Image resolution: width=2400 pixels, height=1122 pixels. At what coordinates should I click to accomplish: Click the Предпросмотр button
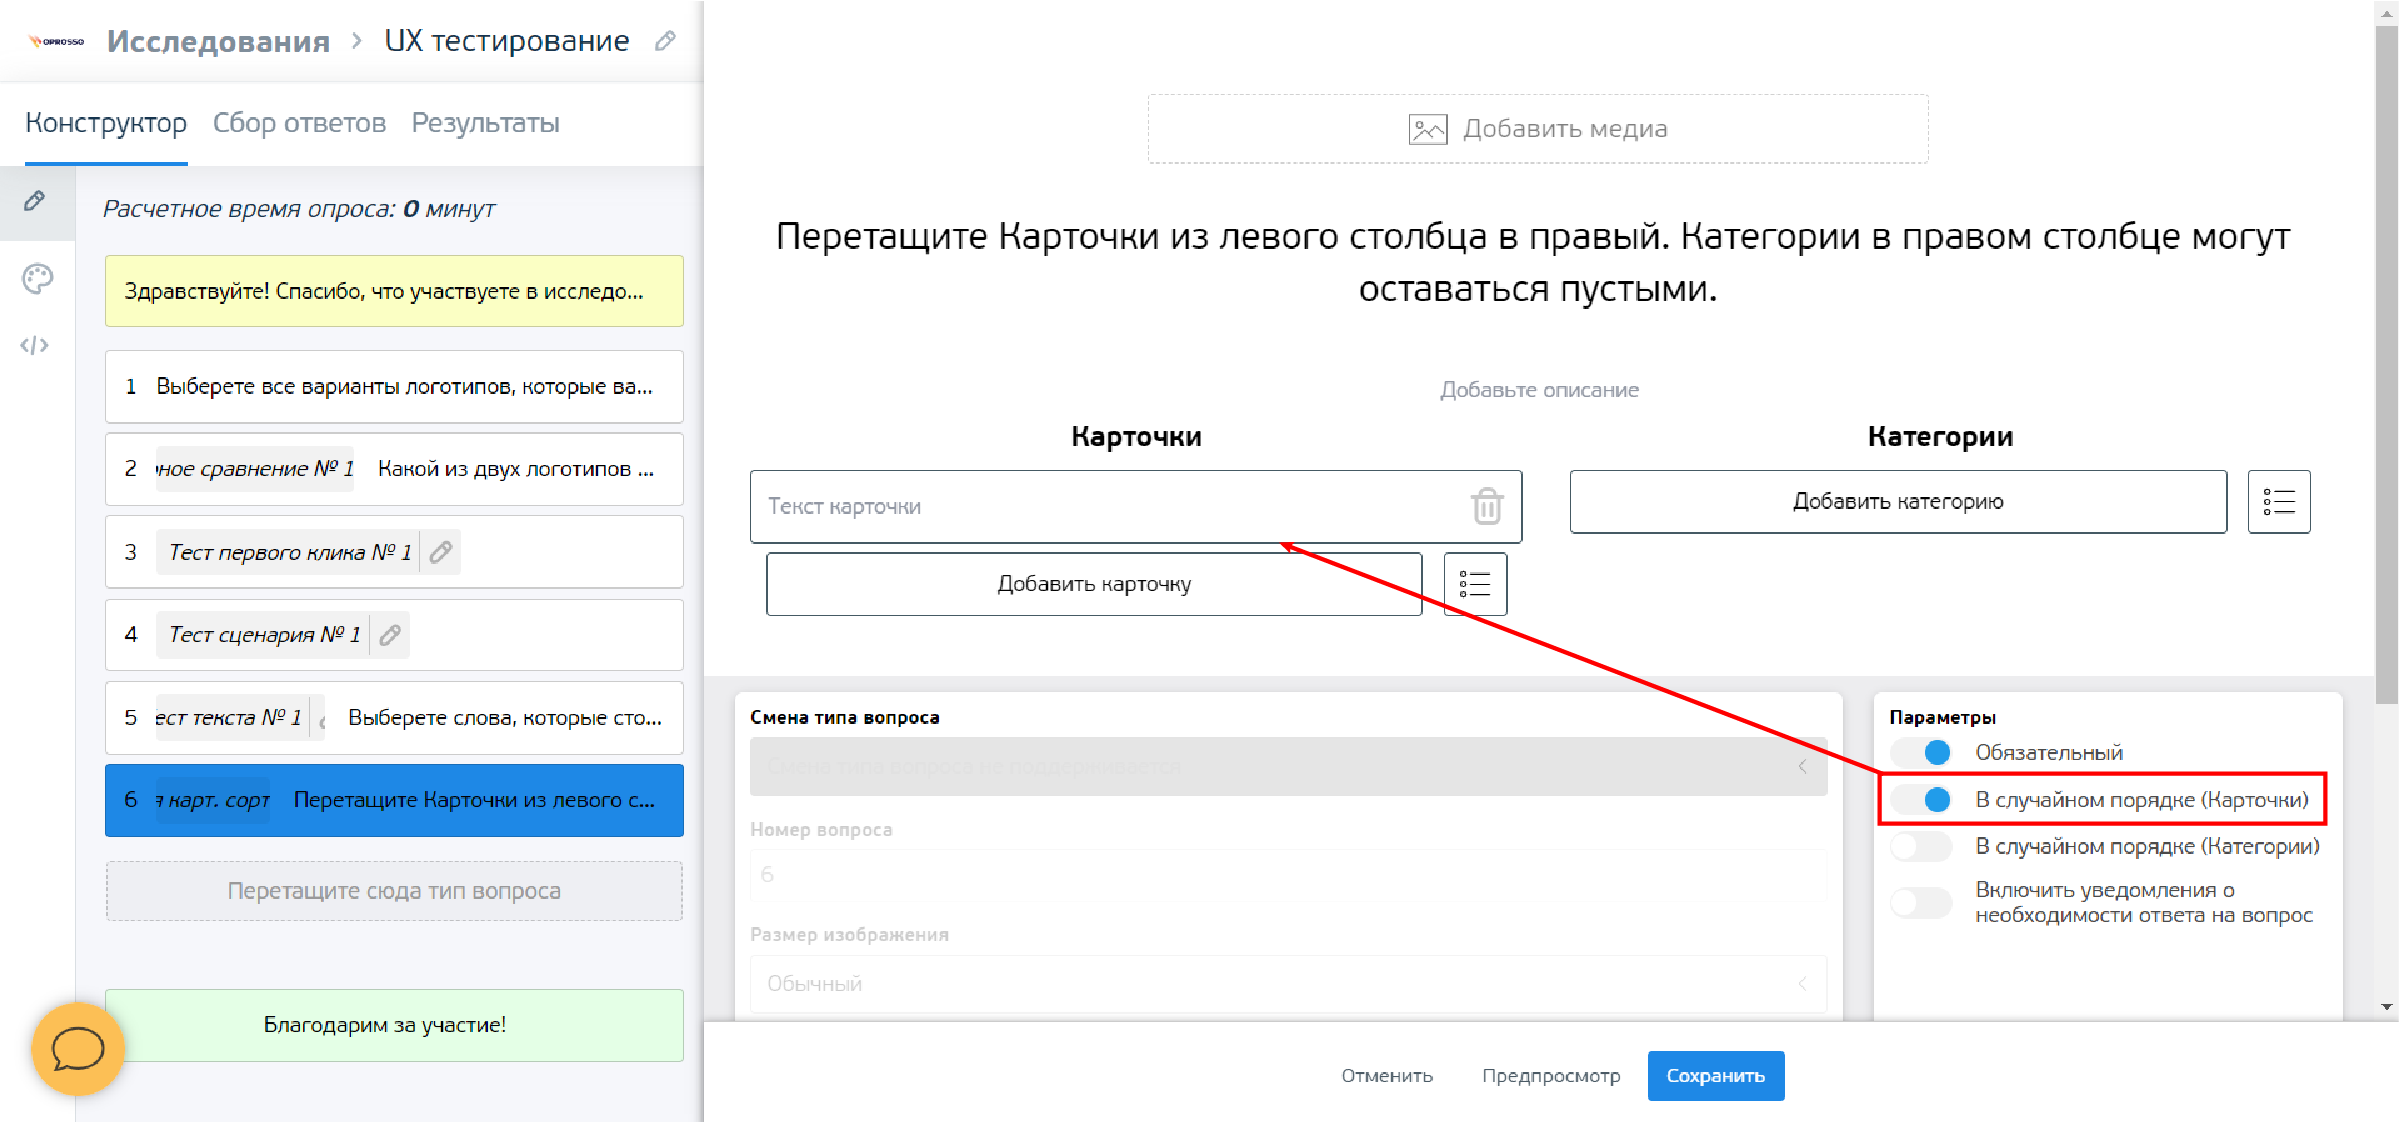1551,1076
